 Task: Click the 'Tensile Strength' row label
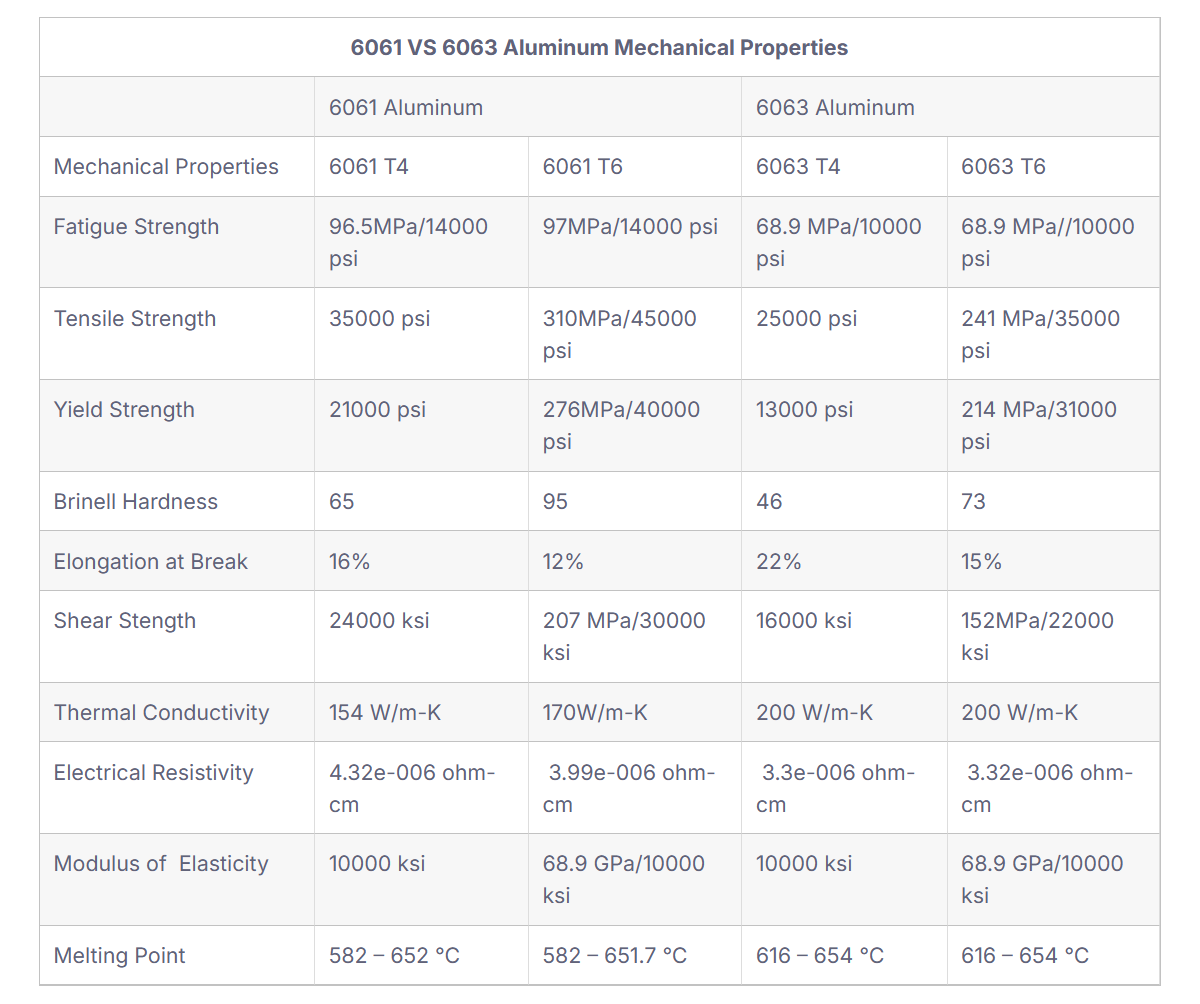(x=135, y=318)
